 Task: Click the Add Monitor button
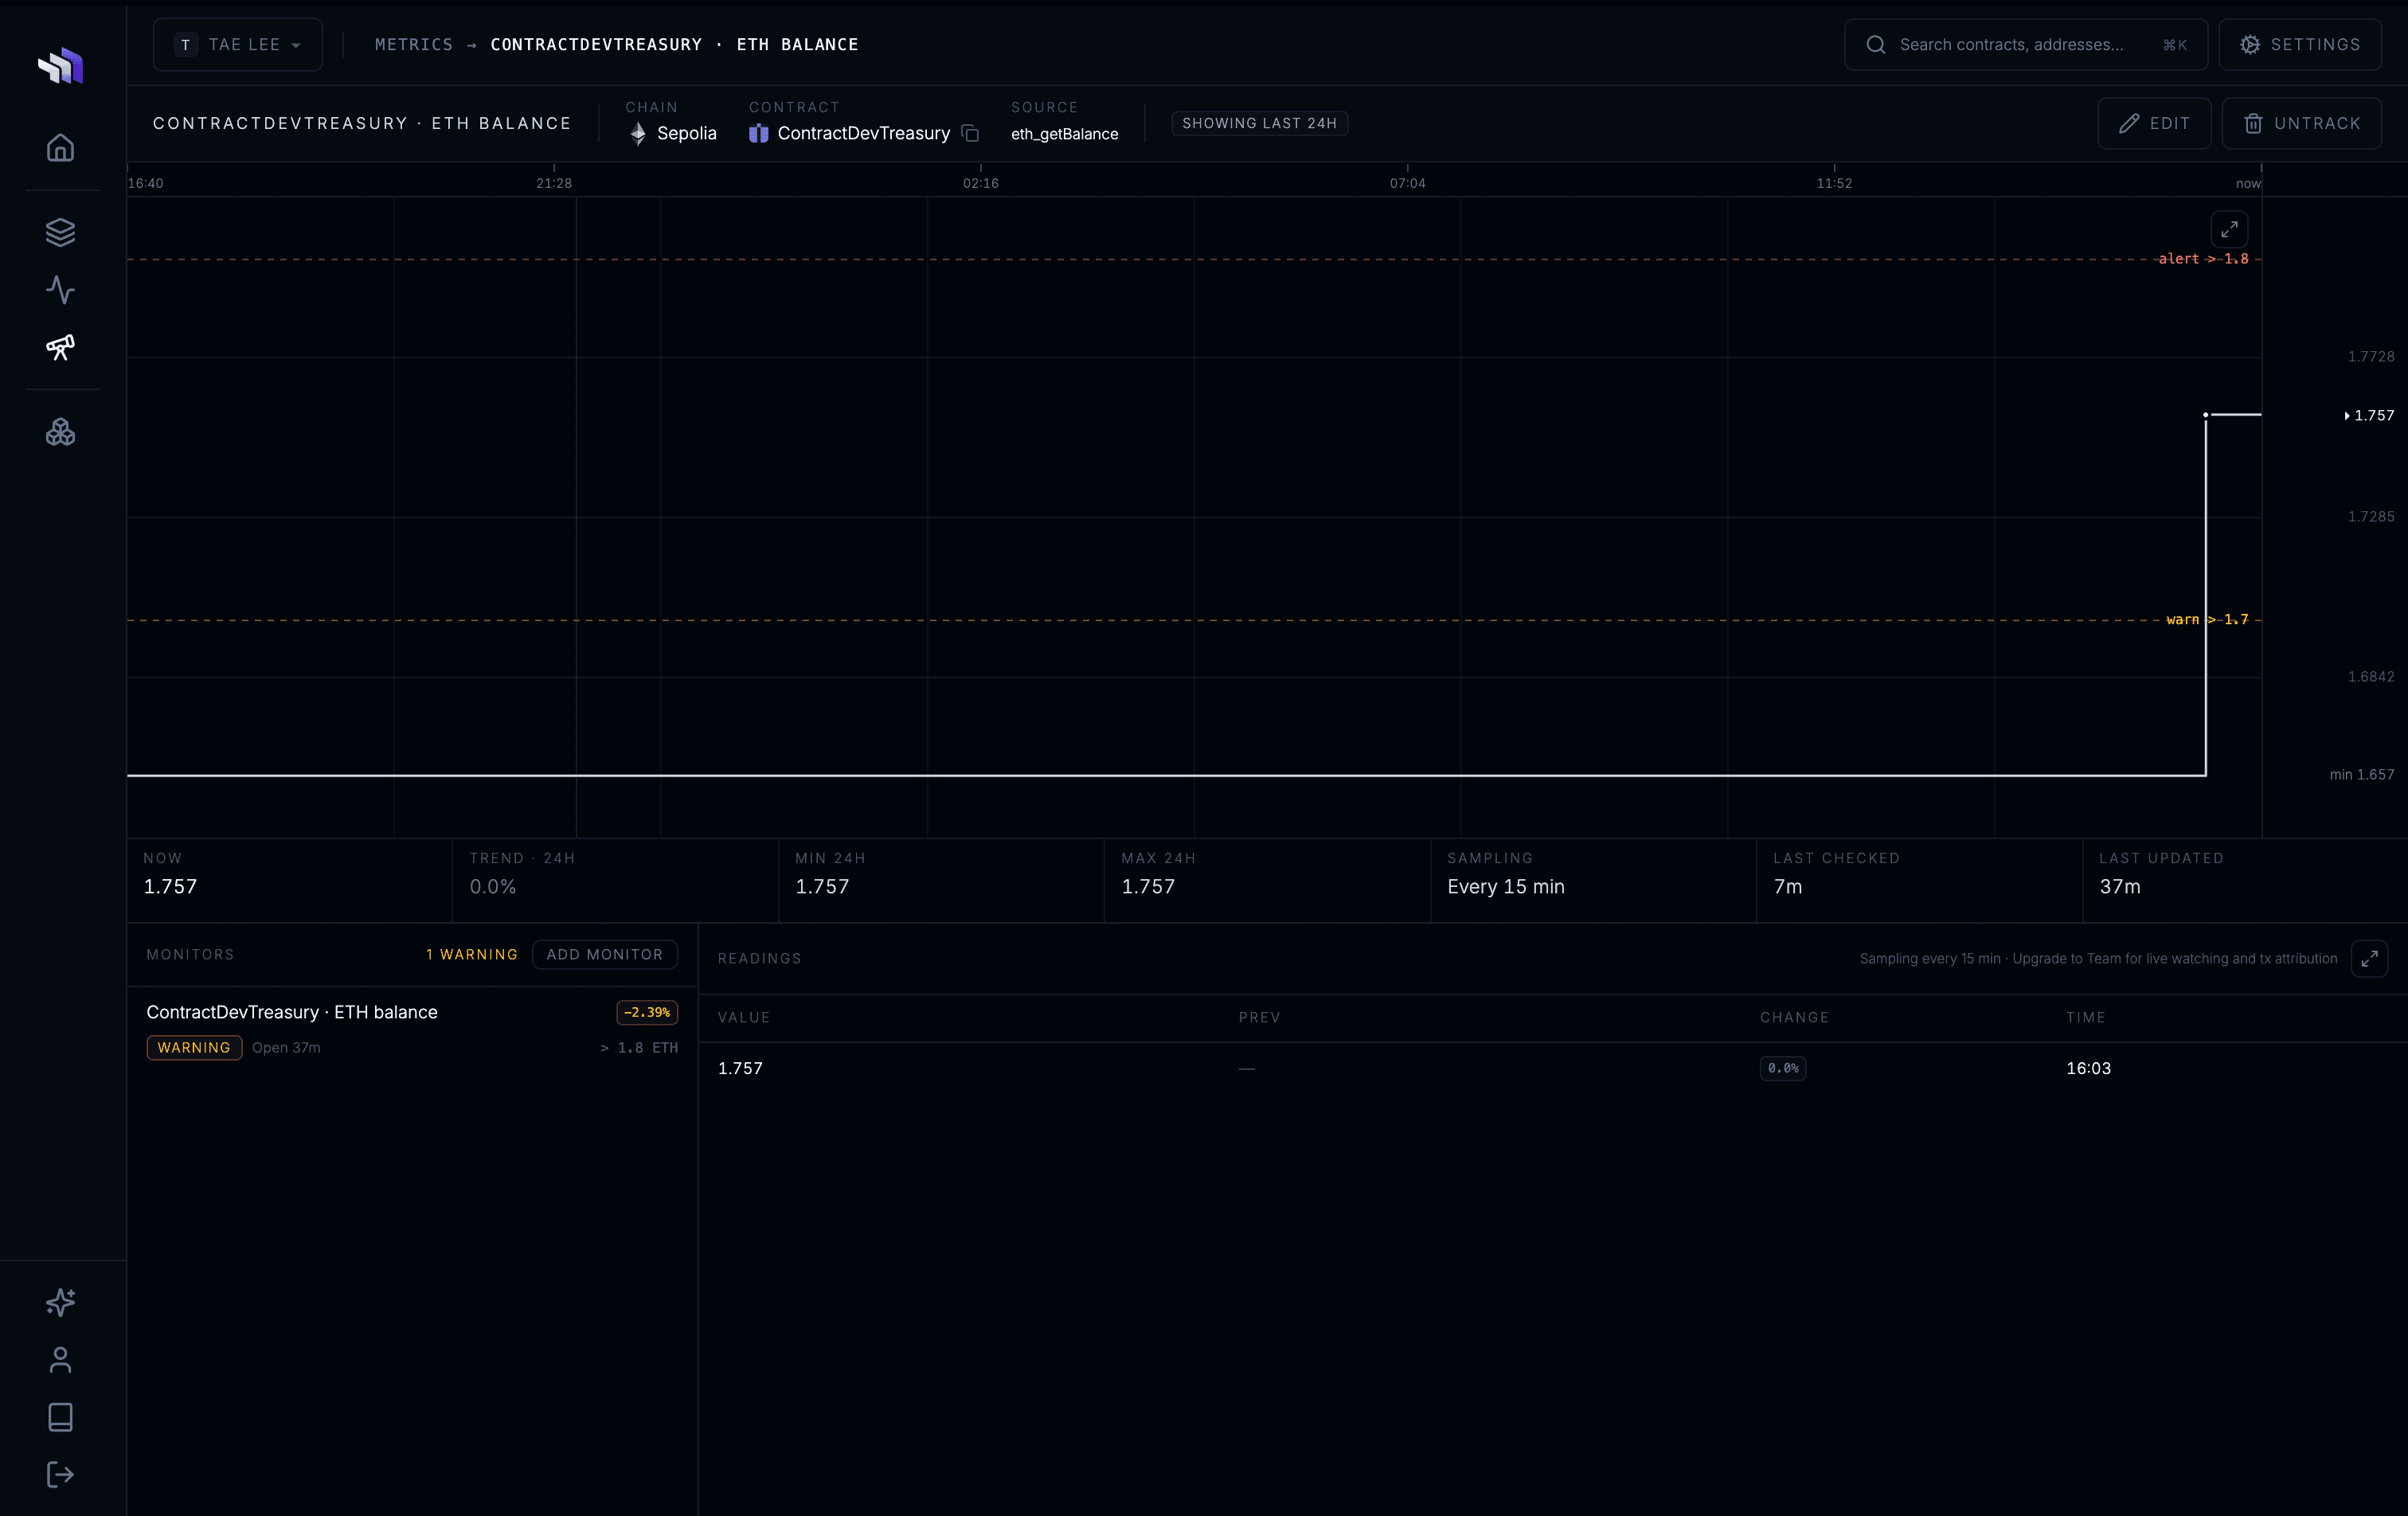[605, 954]
